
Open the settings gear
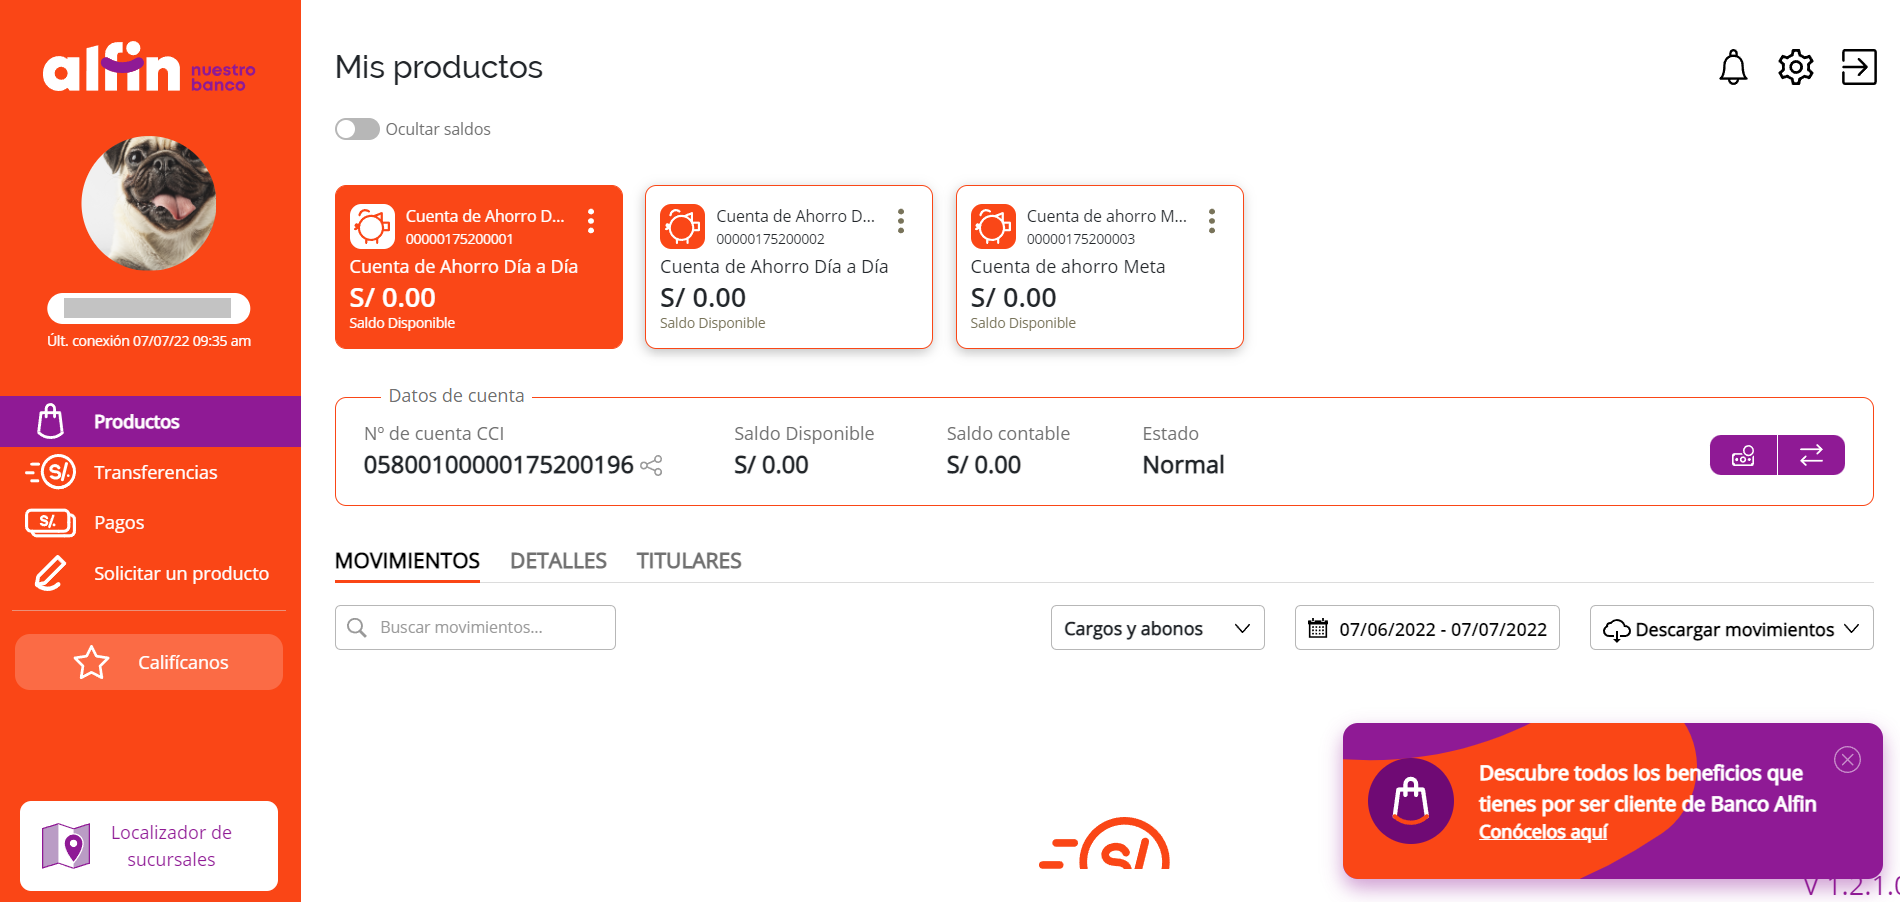1795,67
